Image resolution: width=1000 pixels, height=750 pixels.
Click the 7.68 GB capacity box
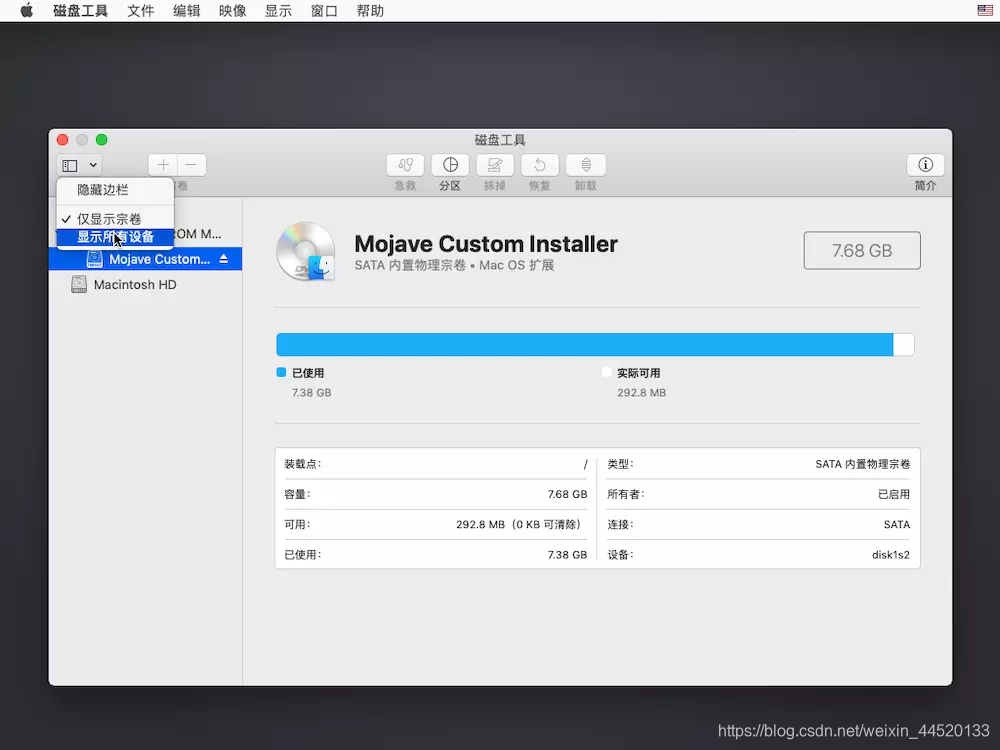[x=862, y=251]
